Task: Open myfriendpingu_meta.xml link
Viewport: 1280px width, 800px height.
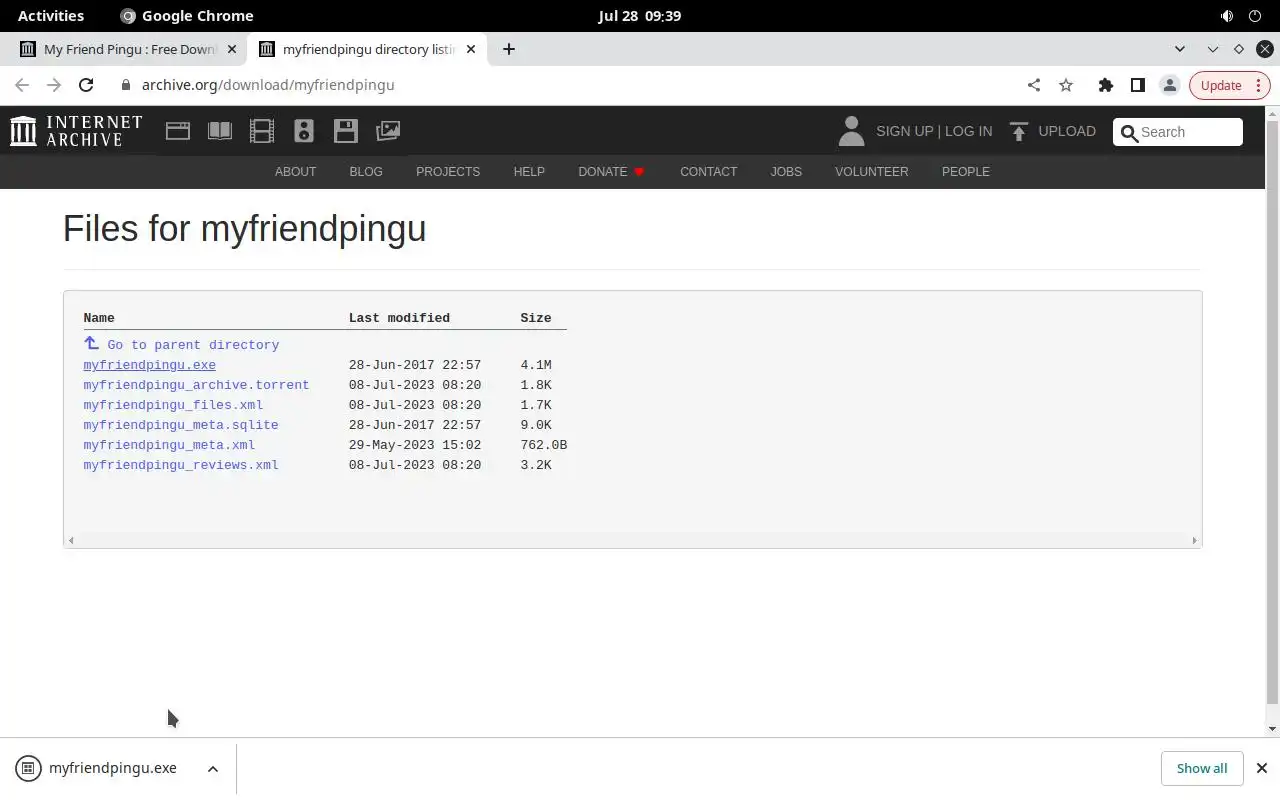Action: 169,445
